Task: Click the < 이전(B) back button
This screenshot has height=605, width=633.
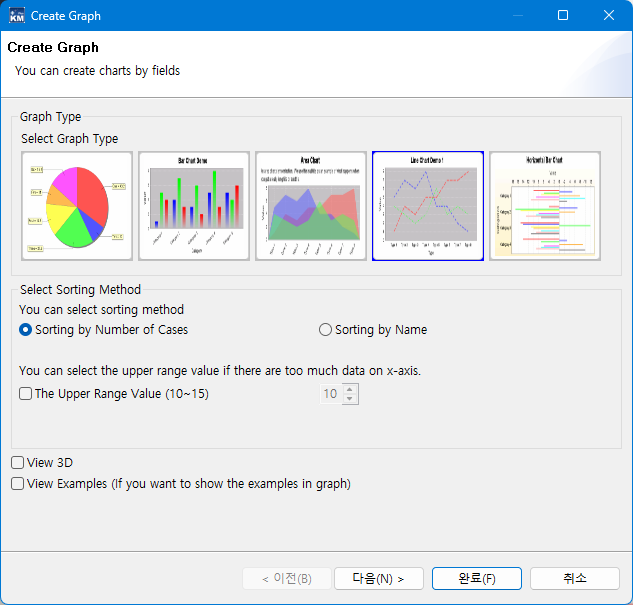Action: coord(287,579)
